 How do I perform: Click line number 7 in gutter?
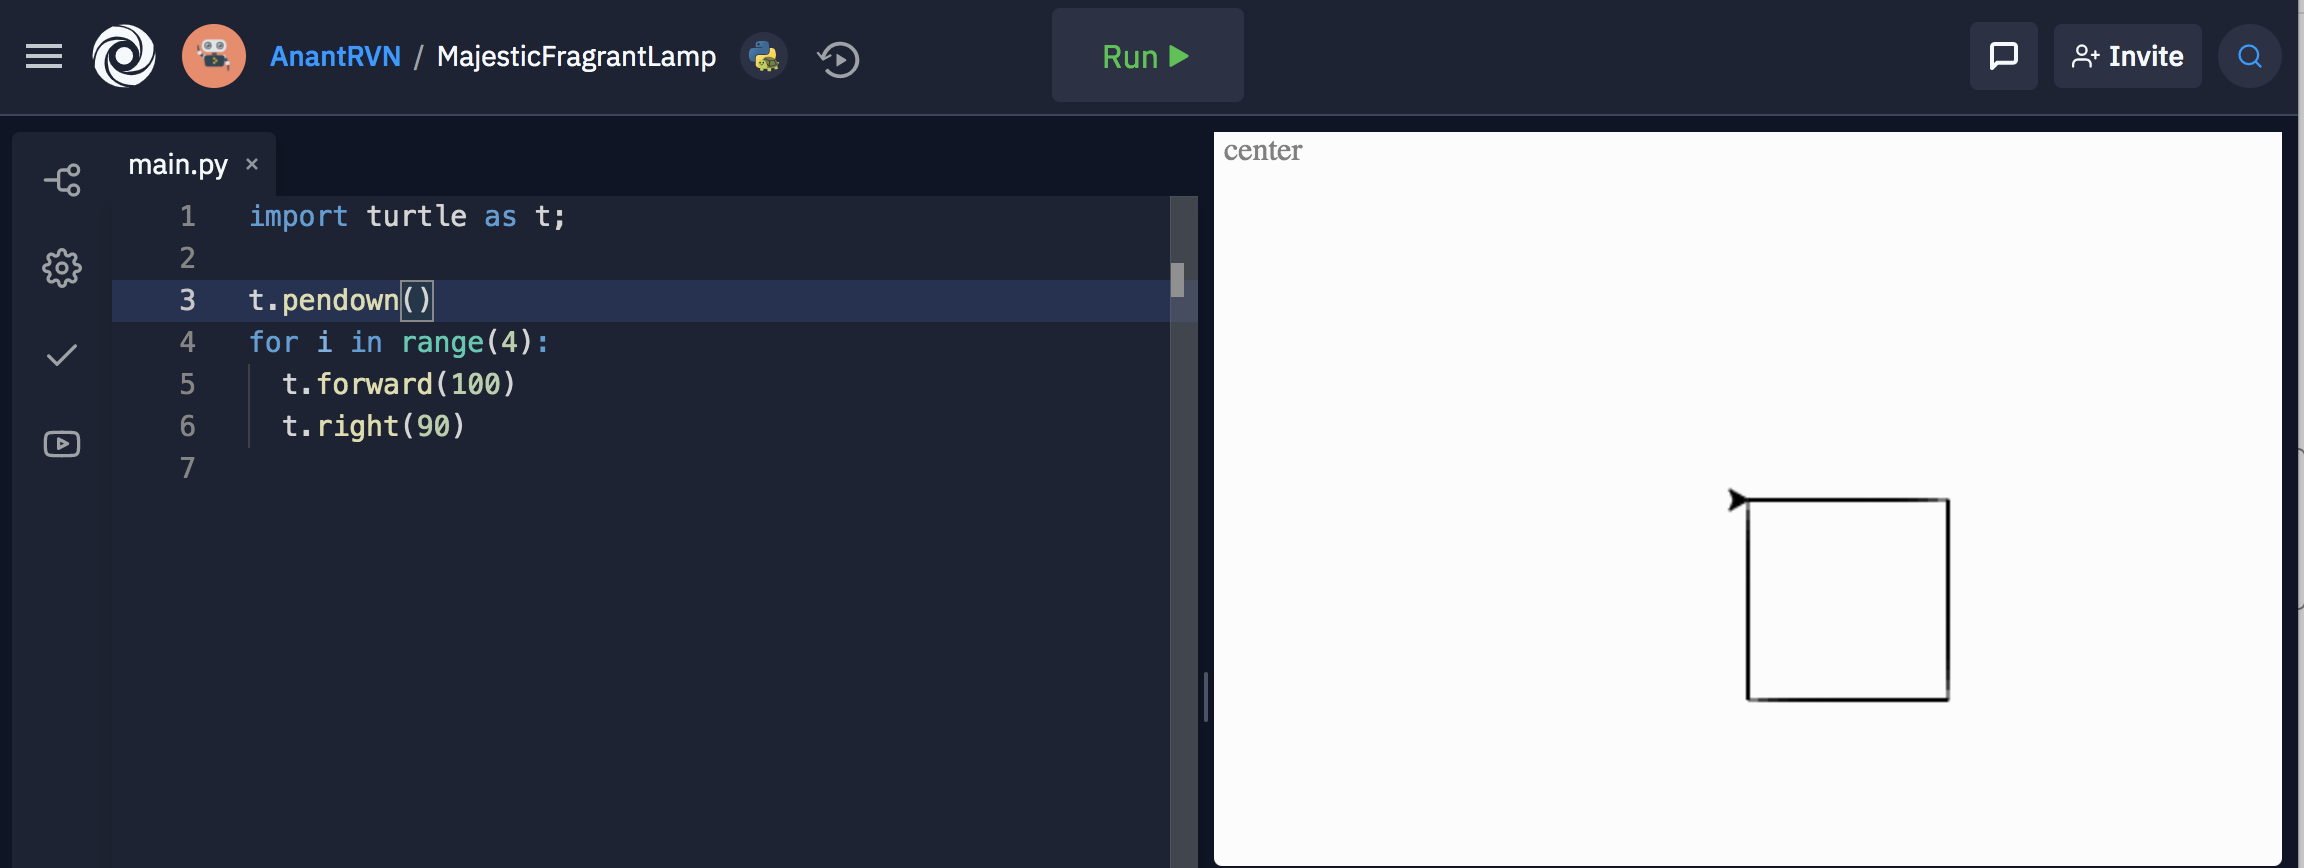click(x=187, y=468)
